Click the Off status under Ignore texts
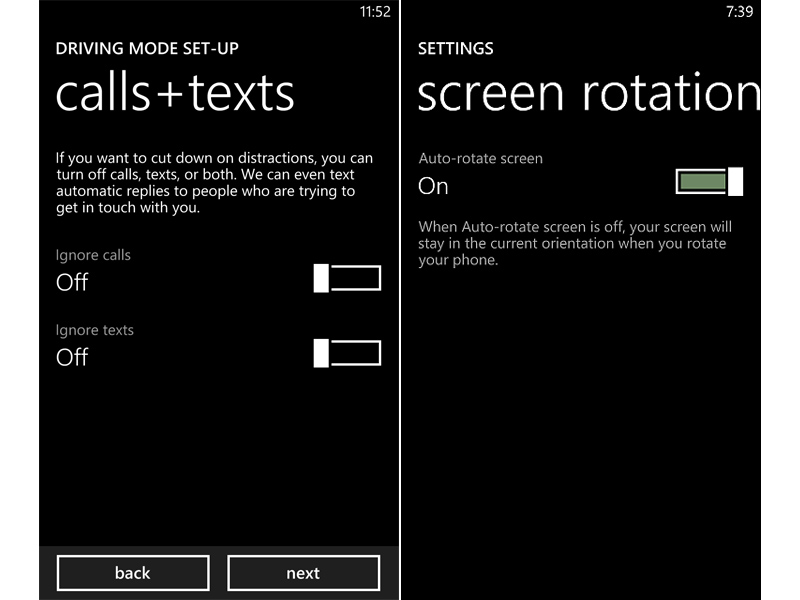 pyautogui.click(x=72, y=358)
